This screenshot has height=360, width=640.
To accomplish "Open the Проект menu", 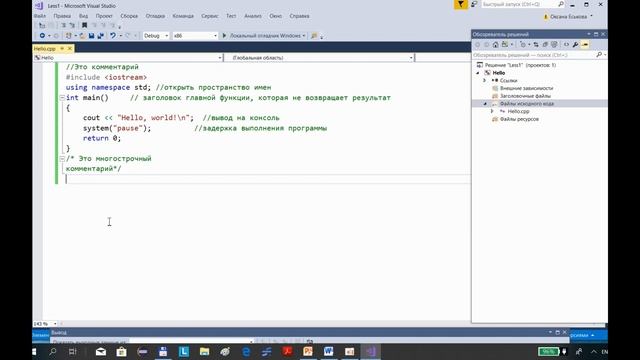I will 104,16.
